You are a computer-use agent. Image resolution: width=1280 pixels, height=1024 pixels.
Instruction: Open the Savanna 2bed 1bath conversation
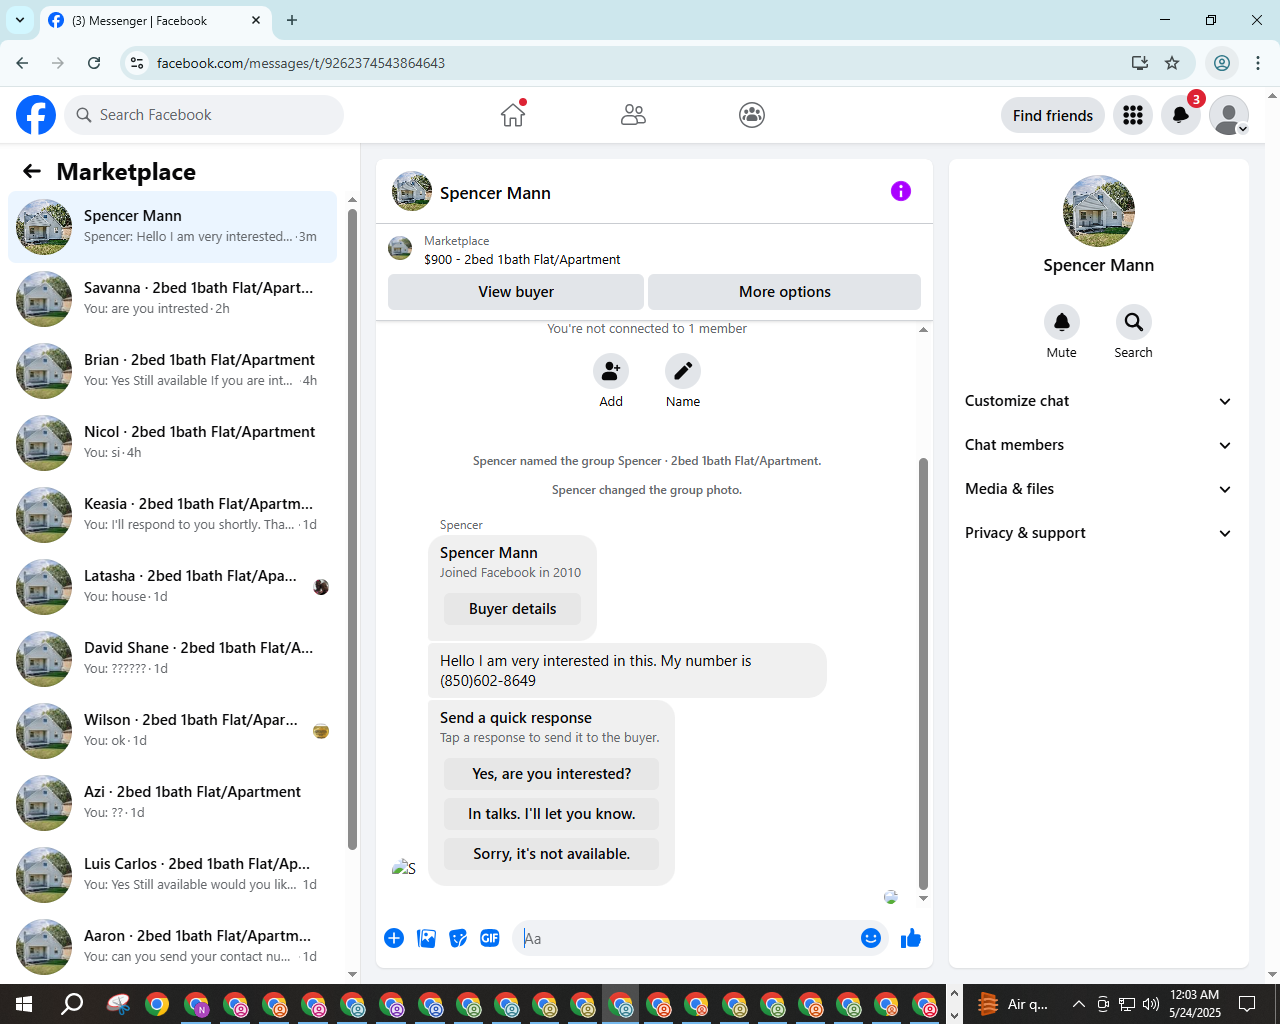[172, 299]
